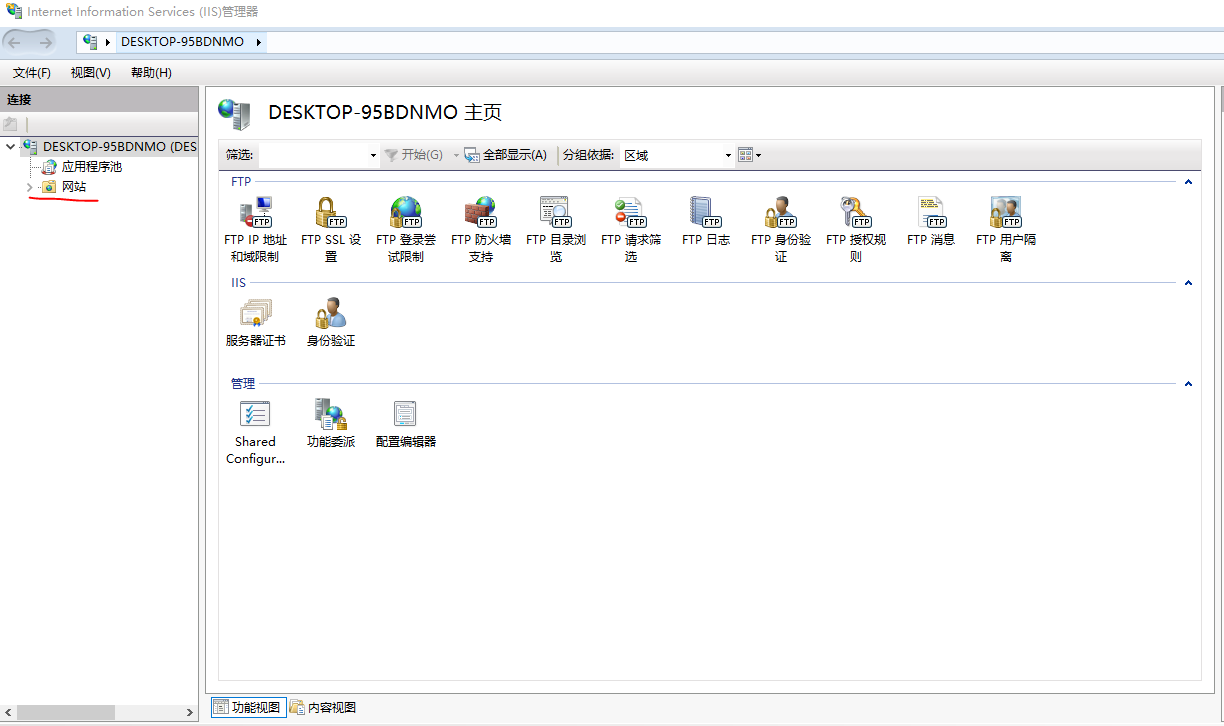The height and width of the screenshot is (726, 1224).
Task: Click the address bar server icon
Action: (90, 42)
